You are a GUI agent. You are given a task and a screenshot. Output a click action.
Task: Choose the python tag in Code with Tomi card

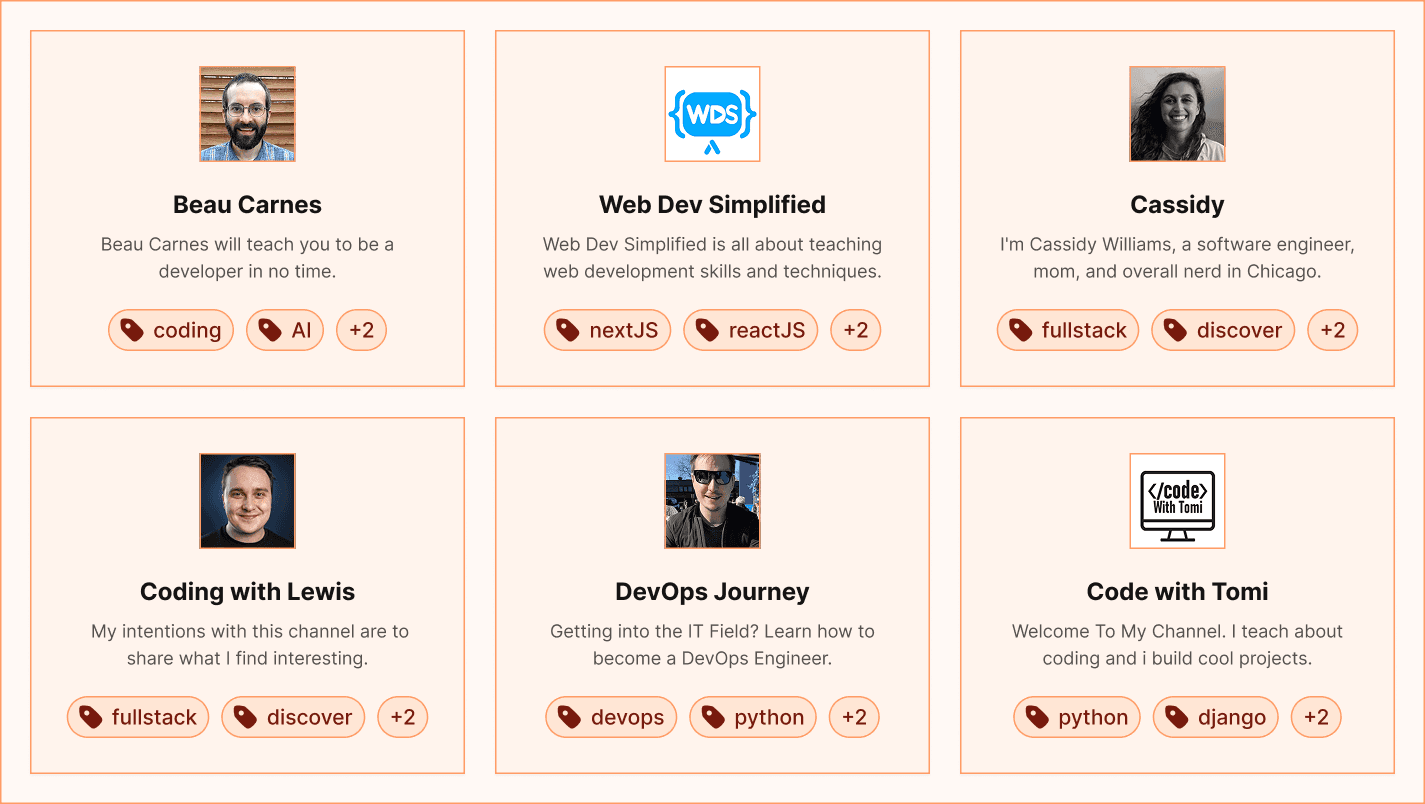(x=1077, y=717)
